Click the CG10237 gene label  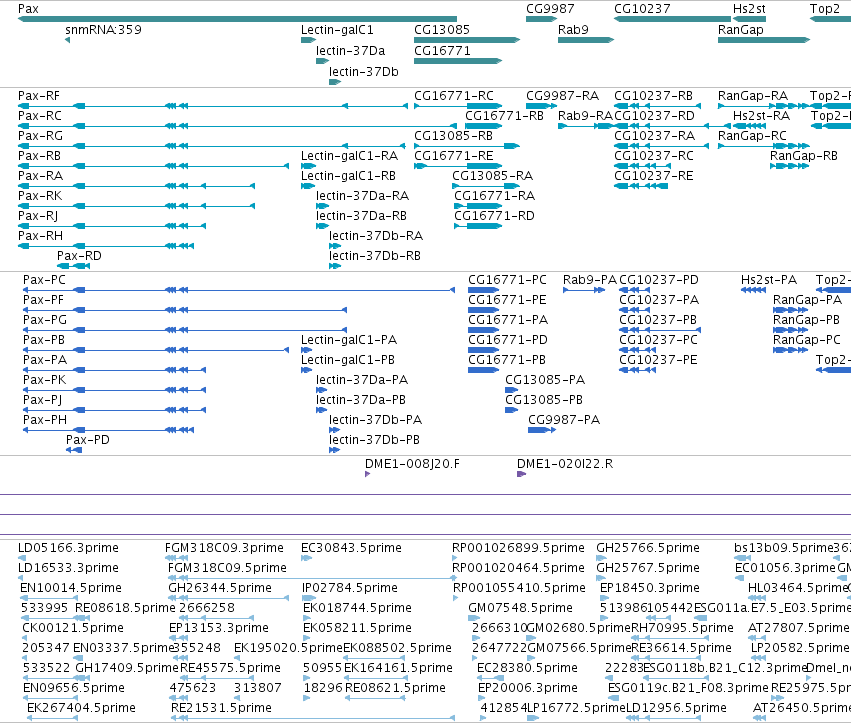tap(642, 9)
